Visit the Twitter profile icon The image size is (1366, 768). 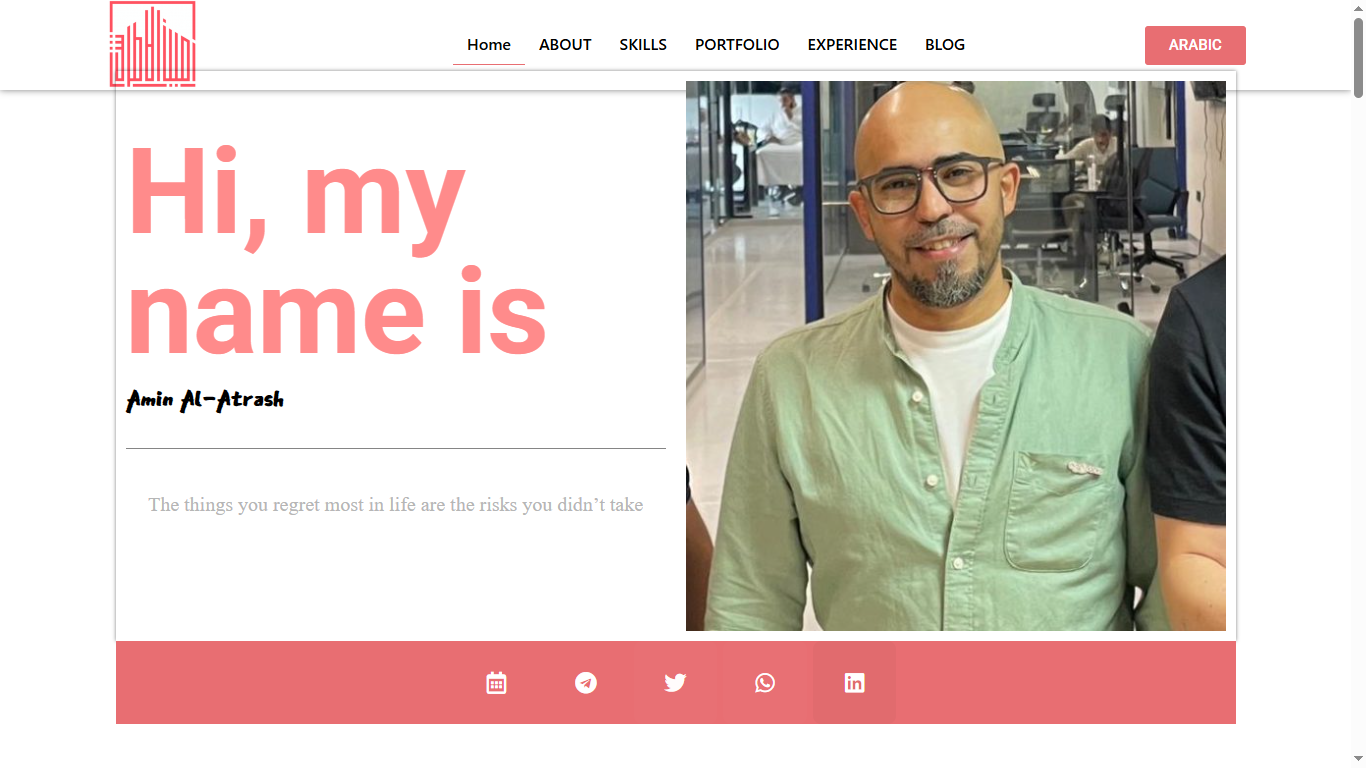[675, 683]
